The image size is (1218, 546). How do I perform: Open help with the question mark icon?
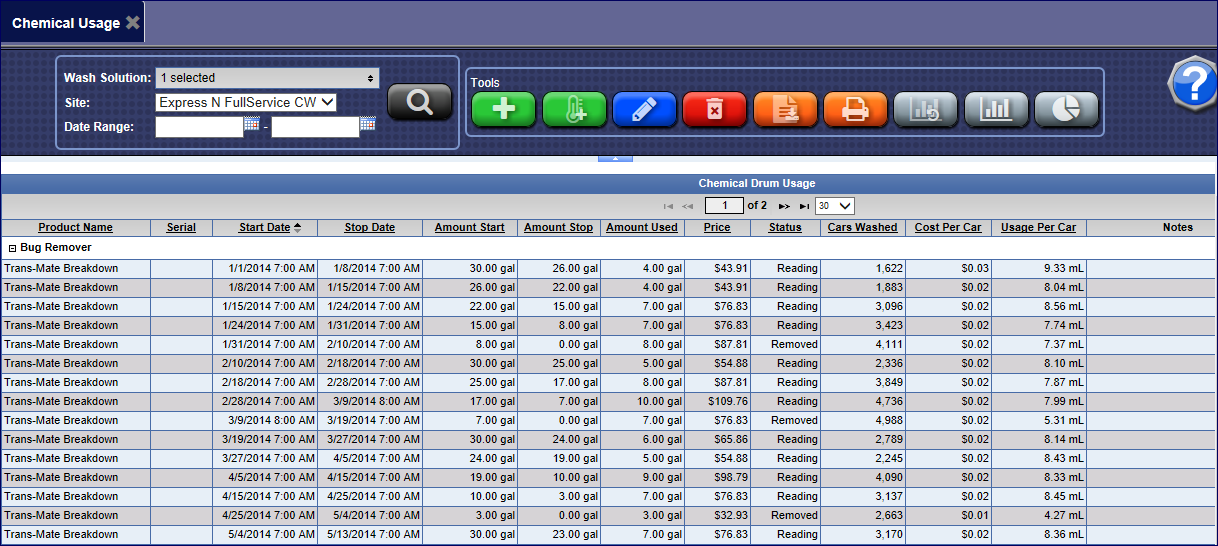[x=1192, y=85]
